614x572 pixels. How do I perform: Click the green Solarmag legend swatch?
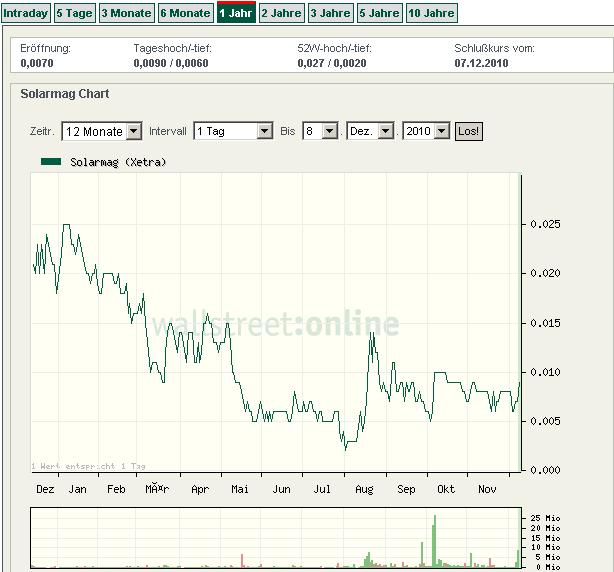51,161
